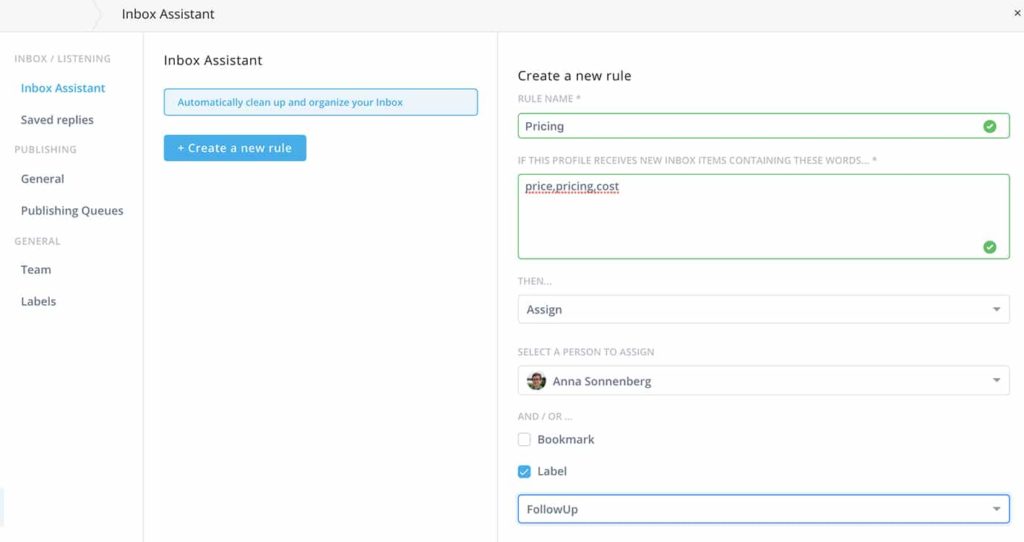Open Team settings in sidebar
This screenshot has width=1024, height=542.
point(36,270)
